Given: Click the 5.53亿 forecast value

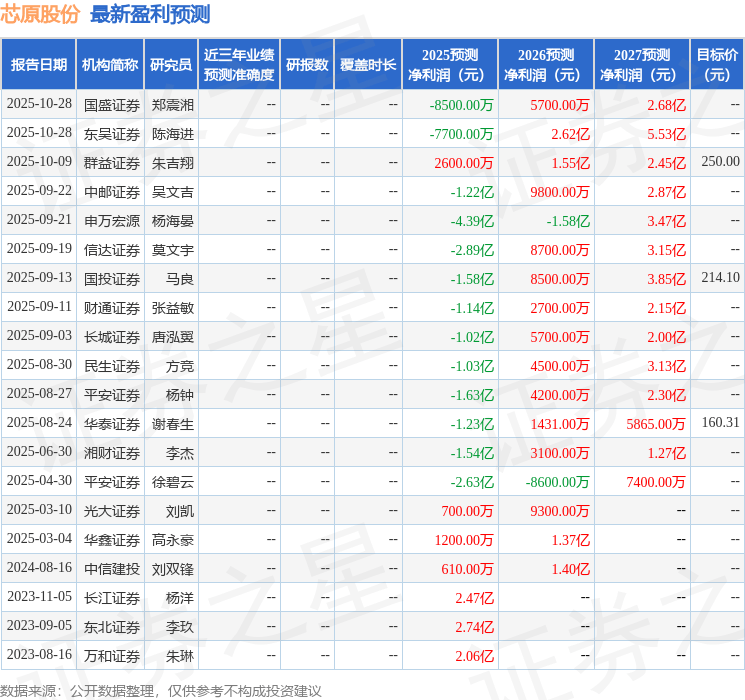Looking at the screenshot, I should [666, 134].
